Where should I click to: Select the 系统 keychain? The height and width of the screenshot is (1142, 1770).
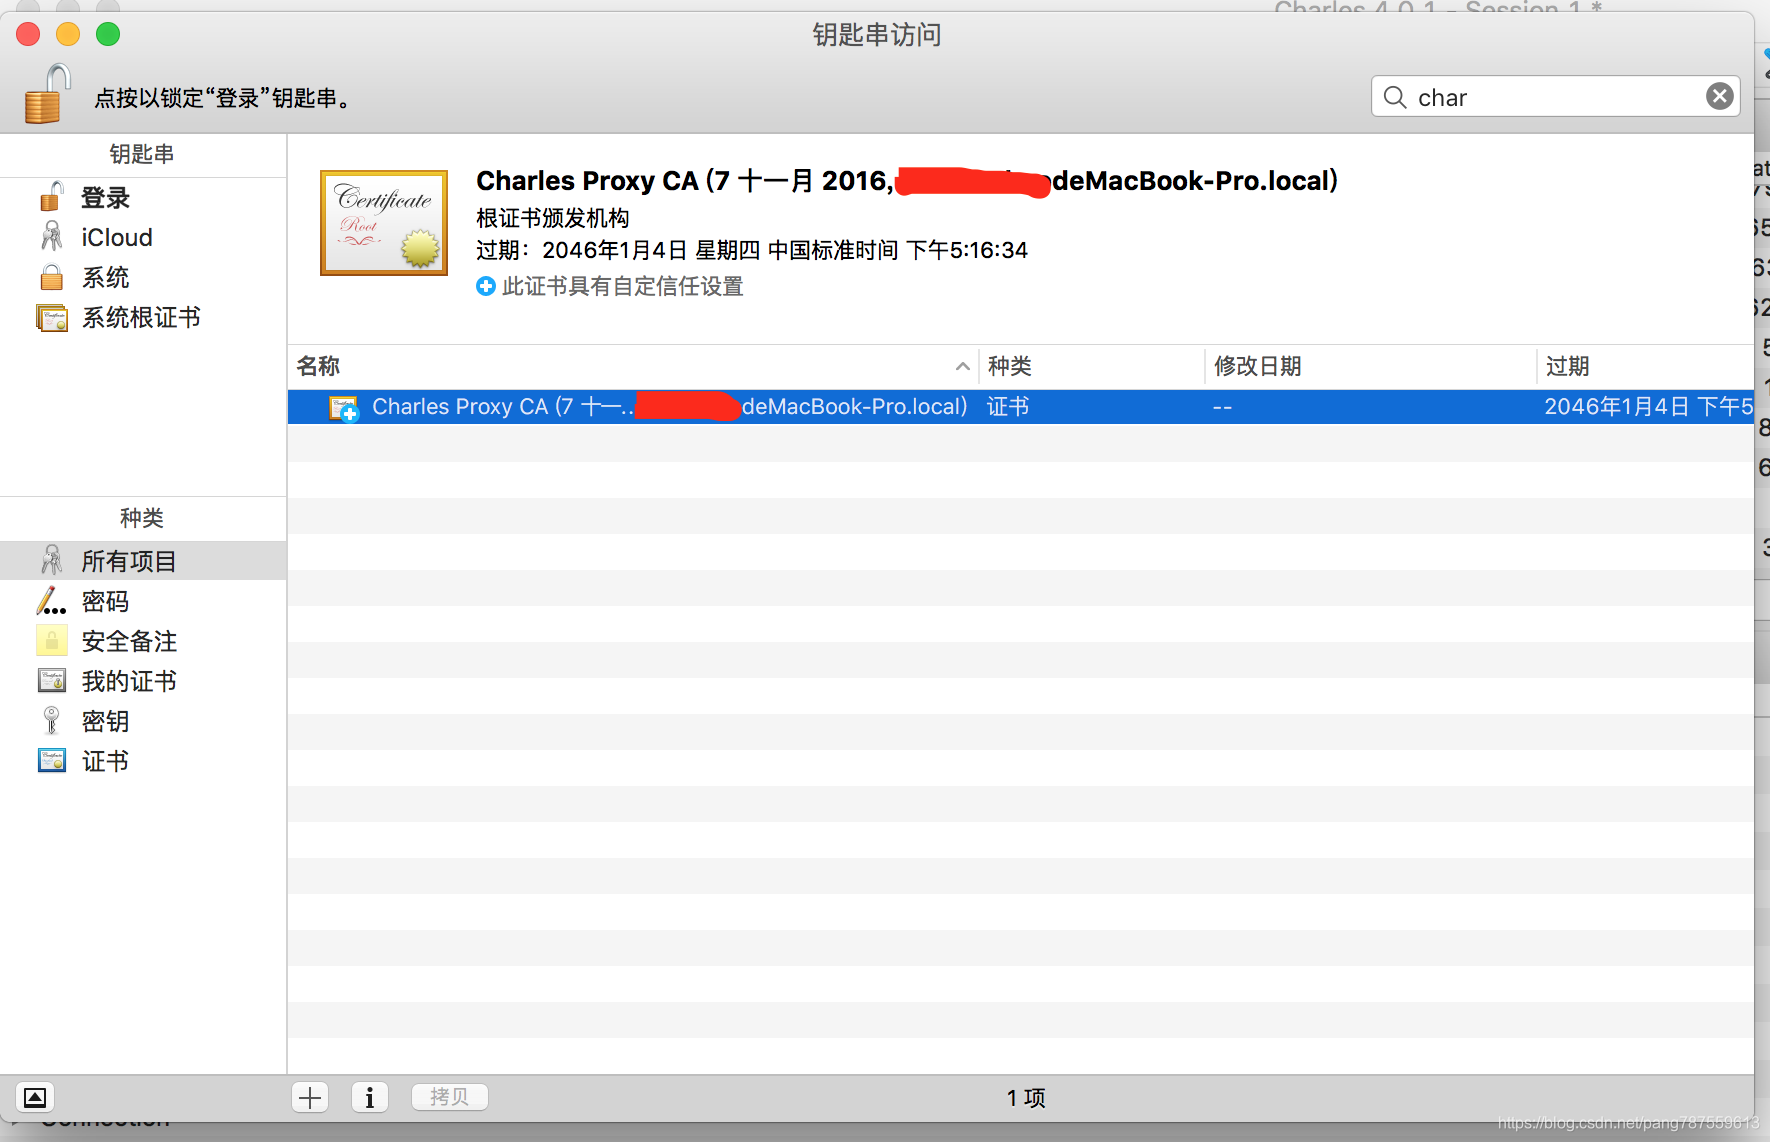(143, 278)
